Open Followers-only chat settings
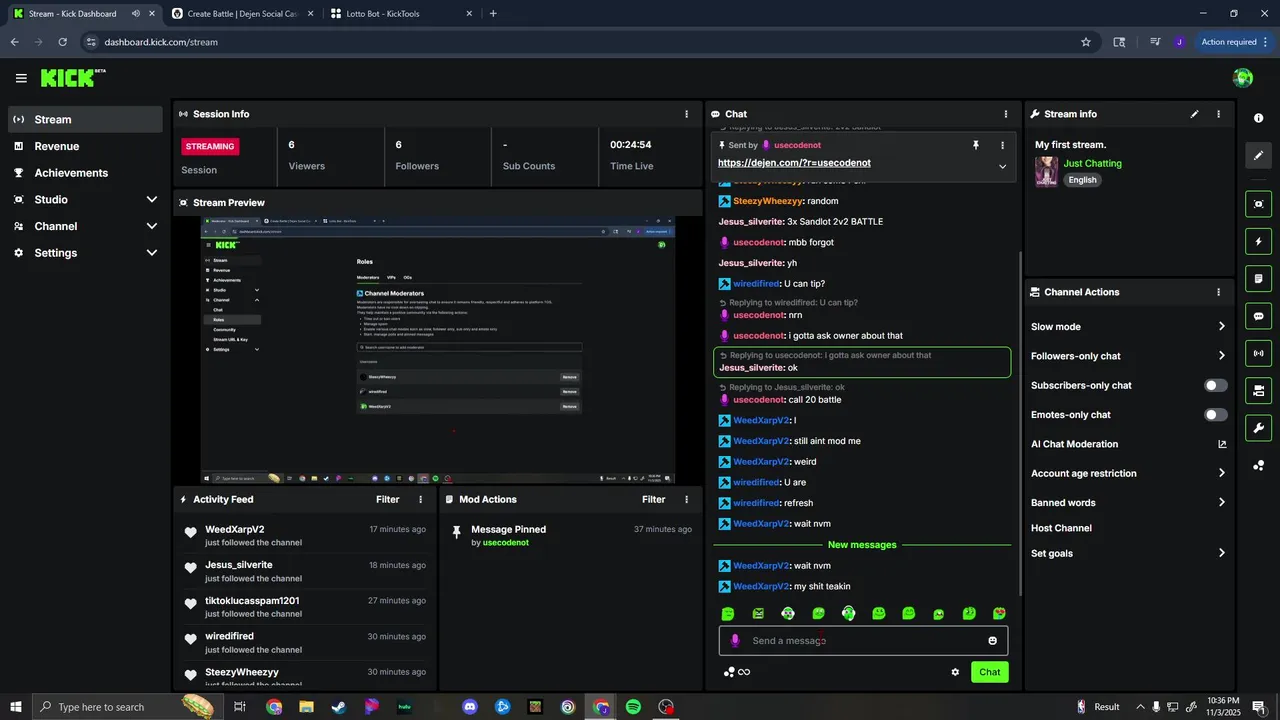The width and height of the screenshot is (1280, 720). pyautogui.click(x=1128, y=356)
